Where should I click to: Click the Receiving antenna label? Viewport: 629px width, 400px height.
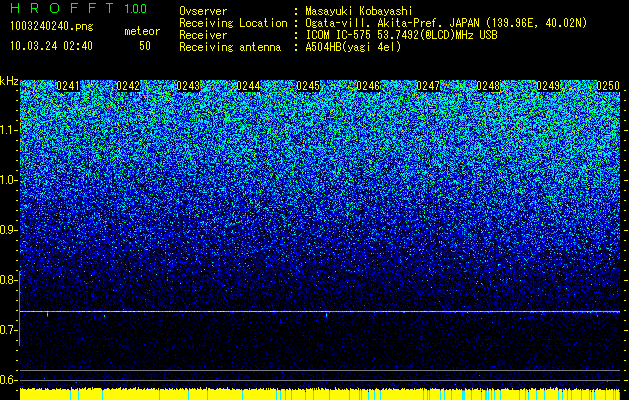pyautogui.click(x=230, y=47)
